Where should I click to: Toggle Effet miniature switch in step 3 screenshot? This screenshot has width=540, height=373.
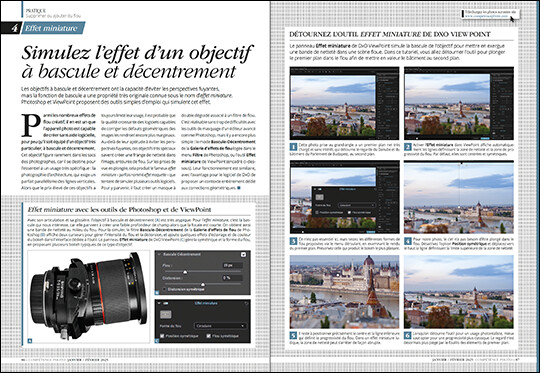pyautogui.click(x=320, y=189)
